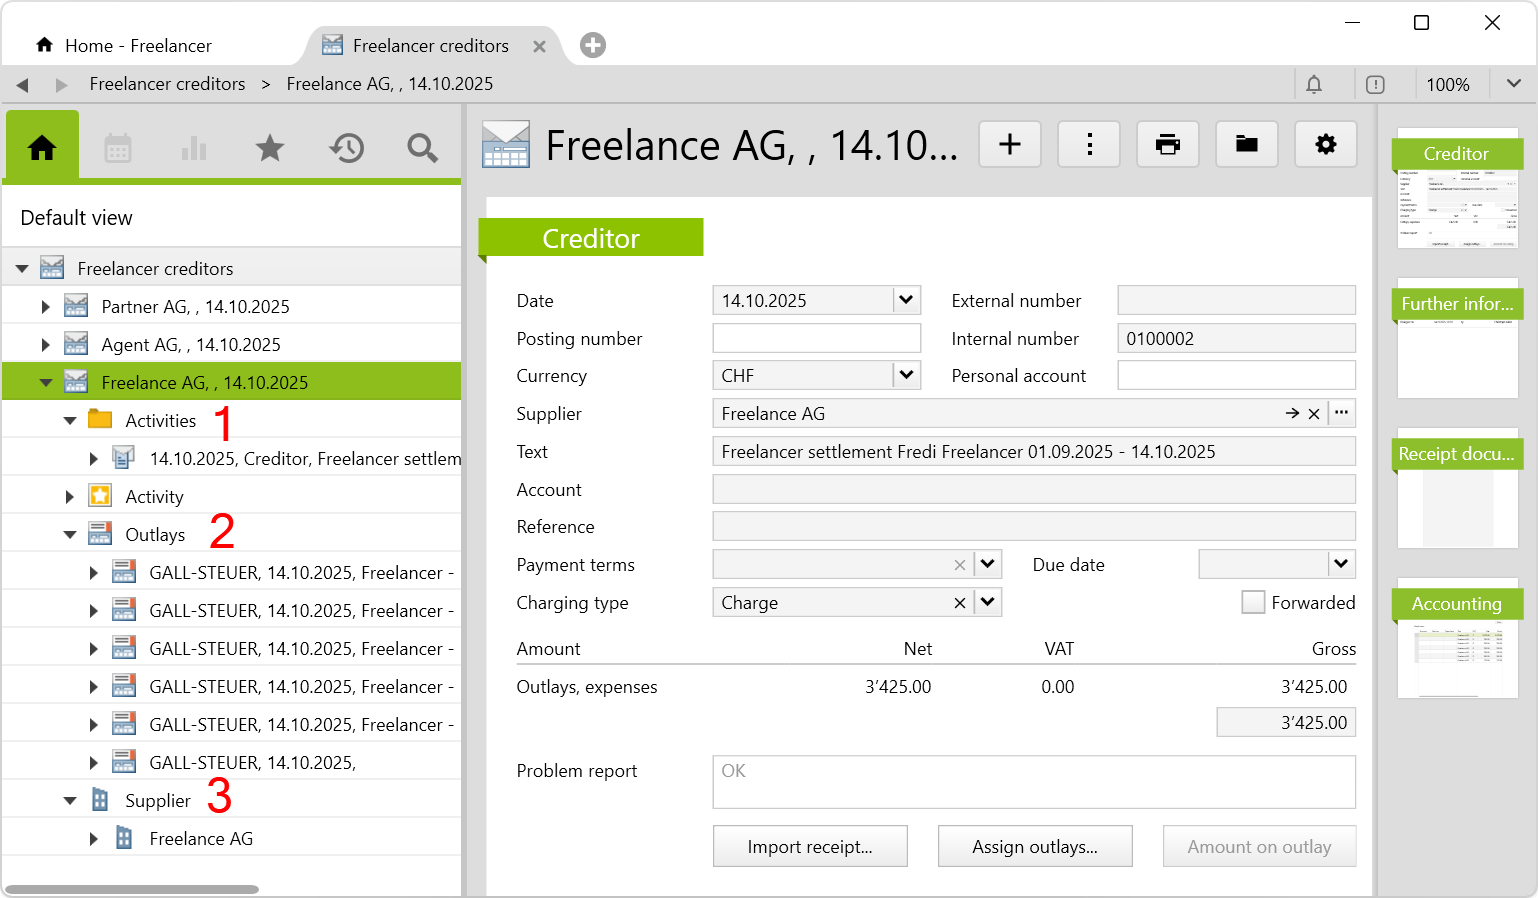Click the search magnifier icon in sidebar
1538x898 pixels.
coord(422,148)
